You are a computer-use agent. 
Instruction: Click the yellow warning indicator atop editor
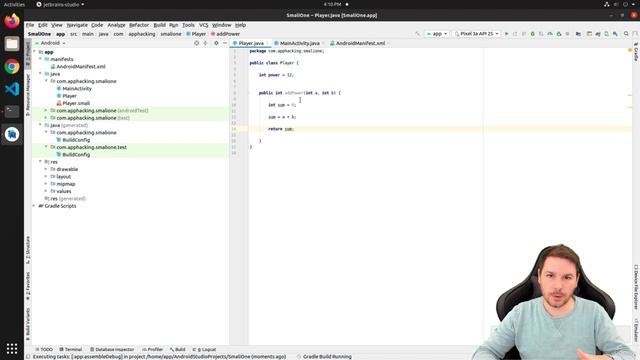(630, 50)
